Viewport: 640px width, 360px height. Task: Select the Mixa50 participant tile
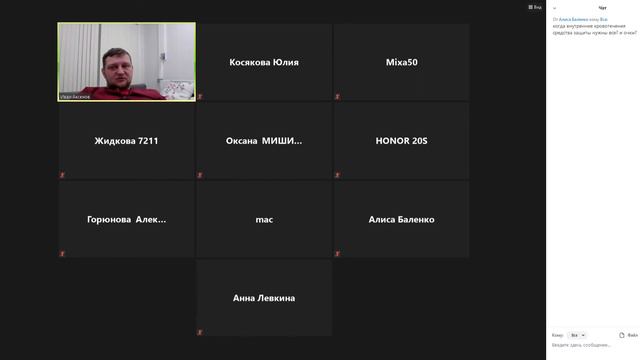(x=402, y=62)
